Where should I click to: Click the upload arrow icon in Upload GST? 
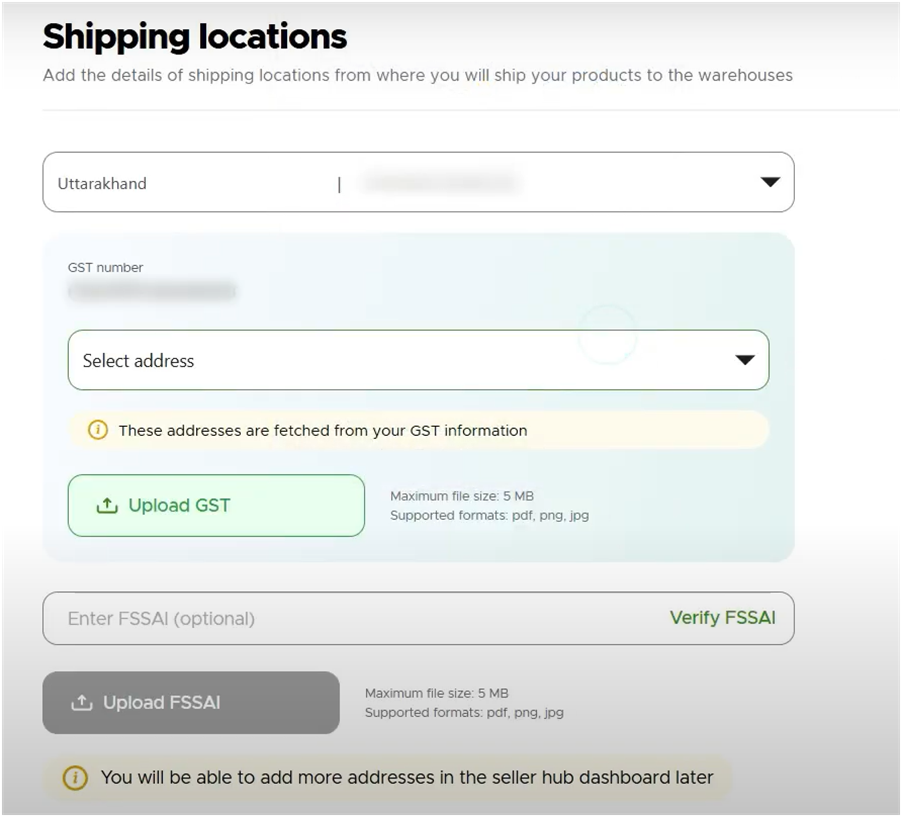click(107, 506)
